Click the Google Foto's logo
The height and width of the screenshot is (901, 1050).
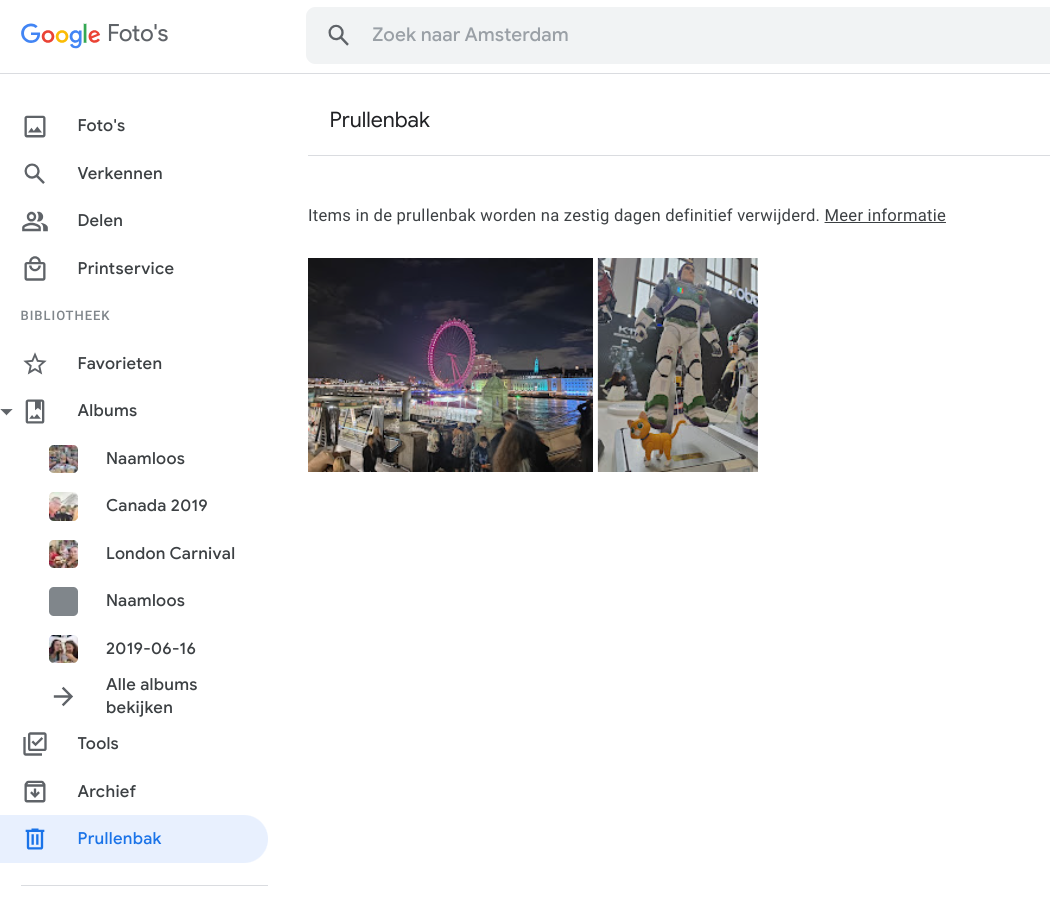[94, 34]
